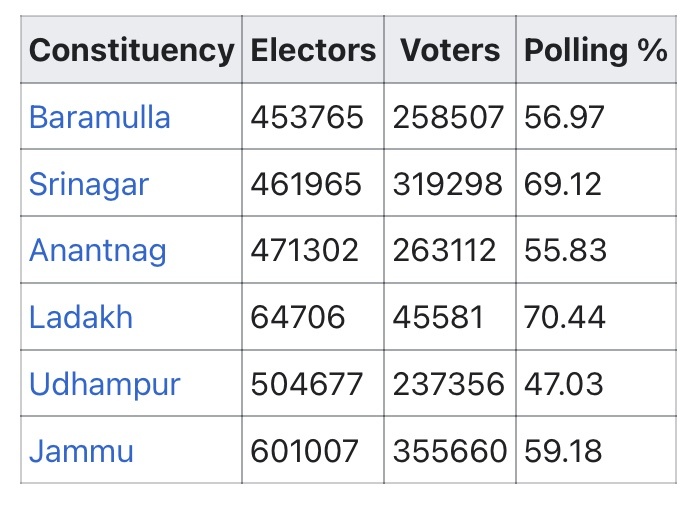Screen dimensions: 697x506
Task: Click Jammu's voters value 355660
Action: (x=449, y=451)
